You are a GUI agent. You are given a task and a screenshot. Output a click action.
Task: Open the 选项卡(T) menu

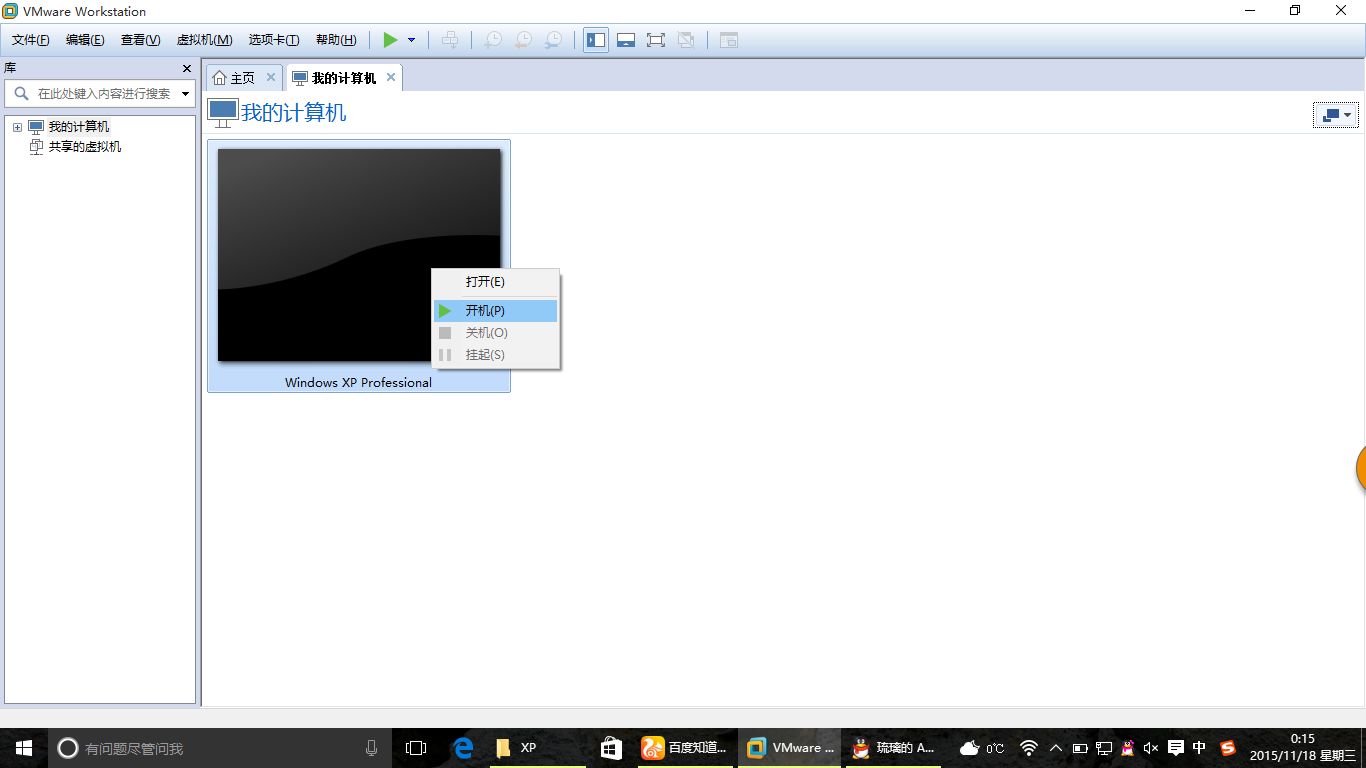(274, 40)
